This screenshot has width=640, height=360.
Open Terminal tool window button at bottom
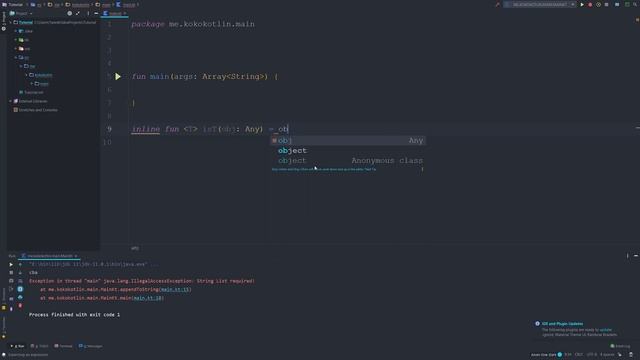click(x=63, y=346)
